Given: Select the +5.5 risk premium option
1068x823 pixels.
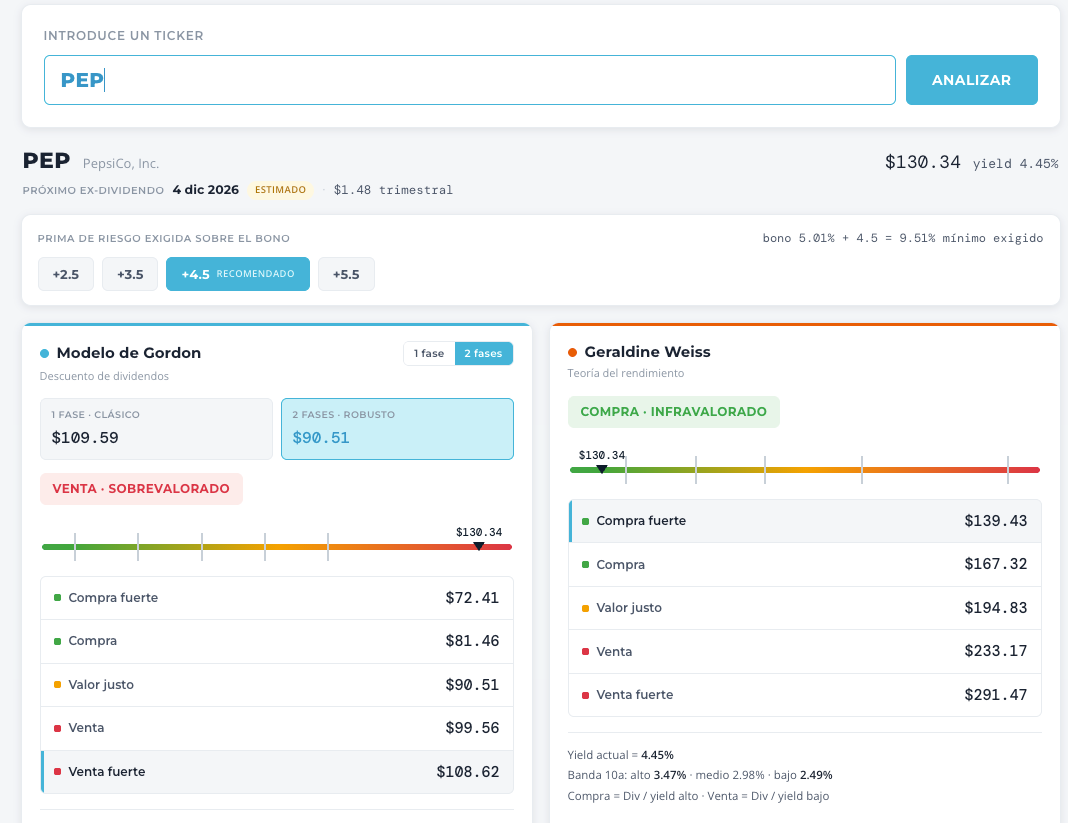Looking at the screenshot, I should [x=346, y=274].
